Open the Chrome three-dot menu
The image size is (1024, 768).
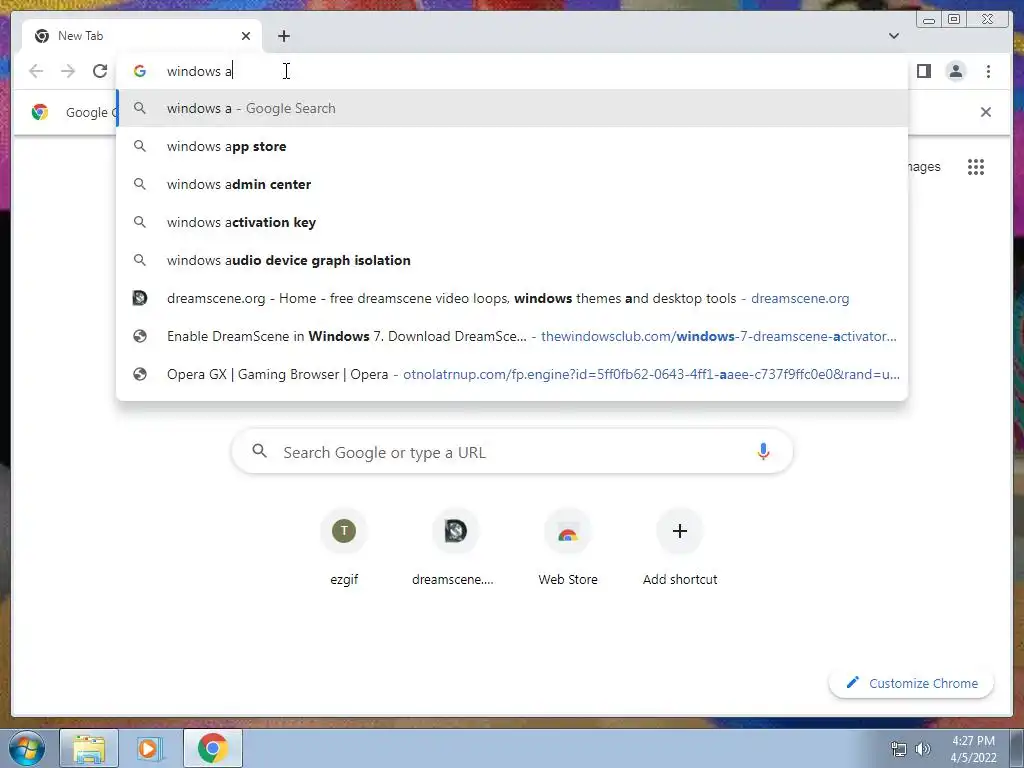[x=988, y=71]
